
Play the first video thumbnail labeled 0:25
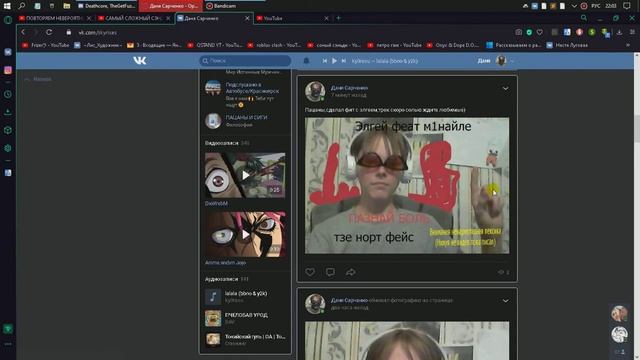click(245, 176)
